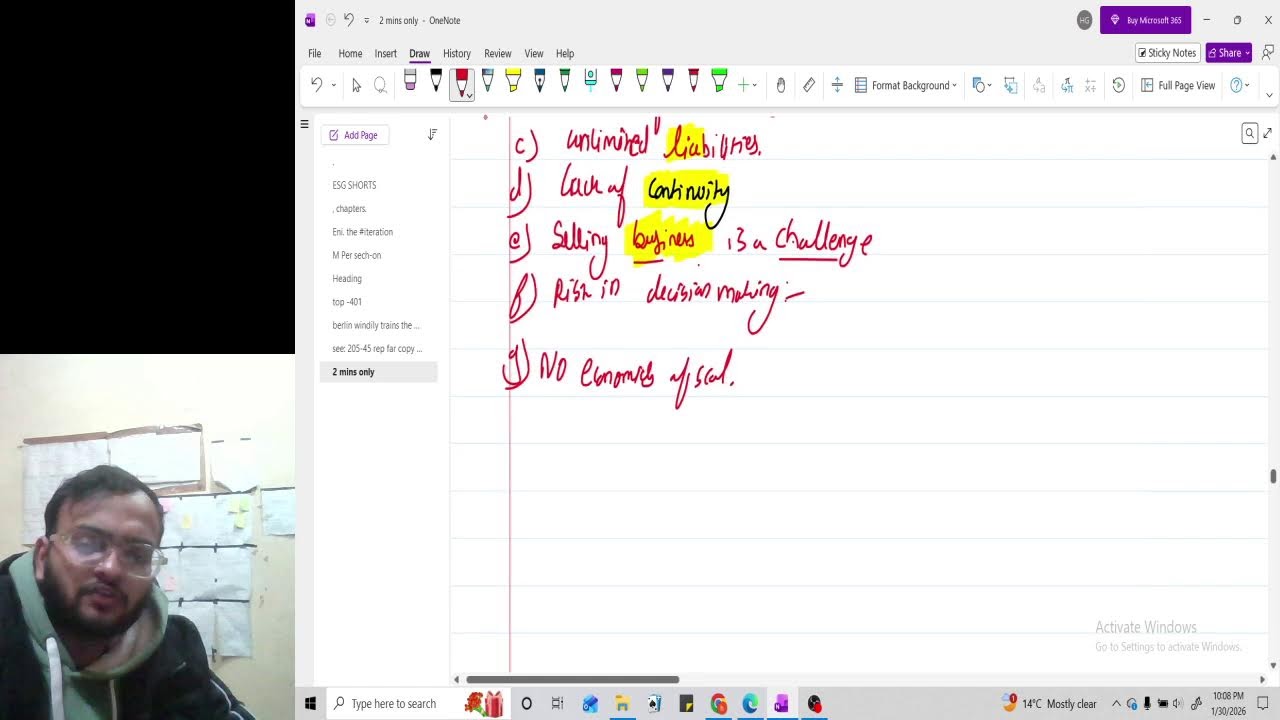Toggle the Ruler tool
1280x720 pixels.
[809, 85]
